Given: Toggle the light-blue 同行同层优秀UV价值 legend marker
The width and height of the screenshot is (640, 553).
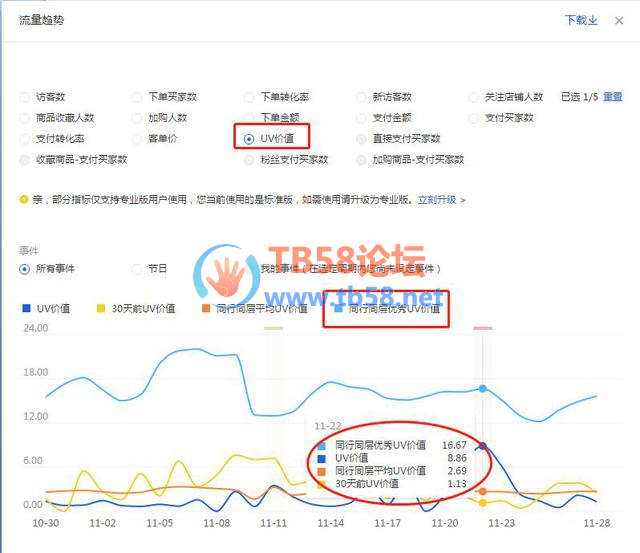Looking at the screenshot, I should 338,309.
